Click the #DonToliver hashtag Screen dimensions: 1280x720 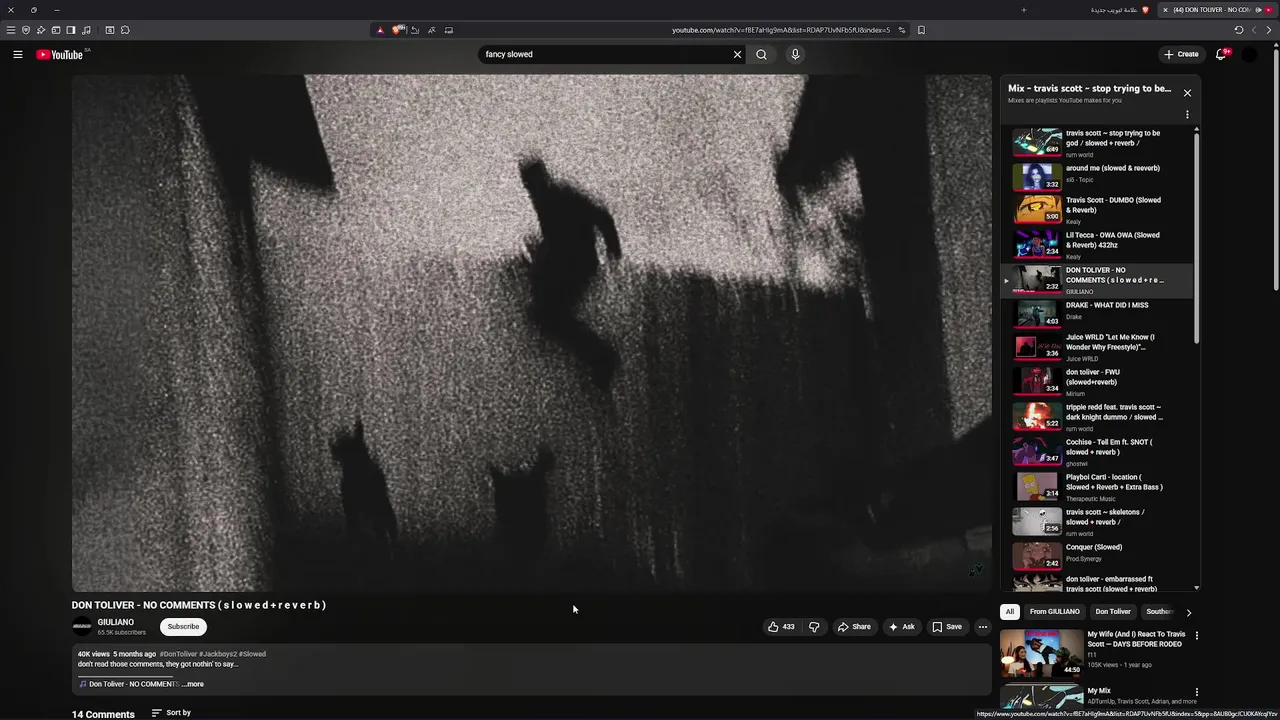[179, 654]
